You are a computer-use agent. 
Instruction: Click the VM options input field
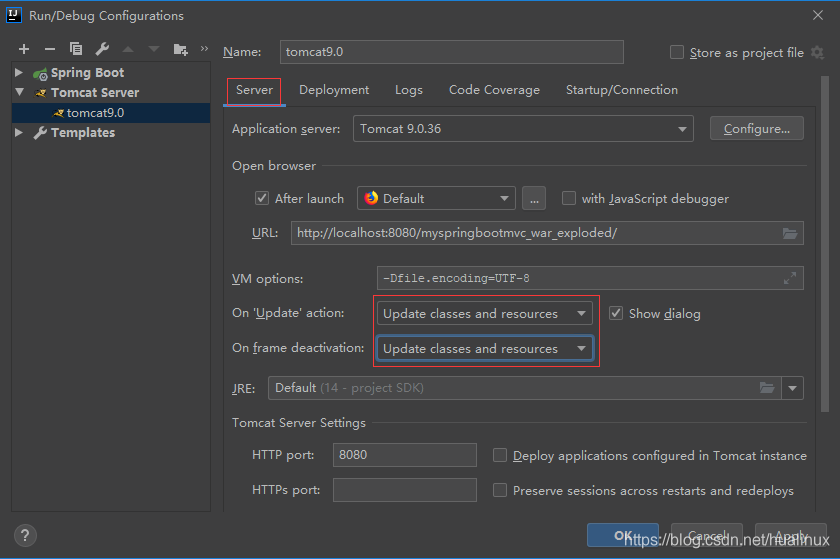point(590,278)
